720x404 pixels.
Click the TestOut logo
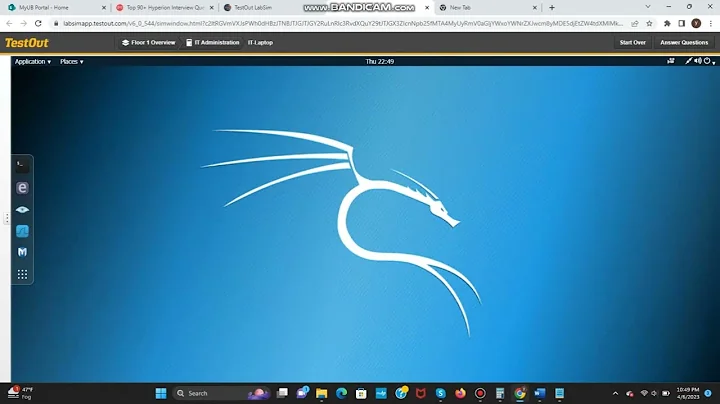27,43
